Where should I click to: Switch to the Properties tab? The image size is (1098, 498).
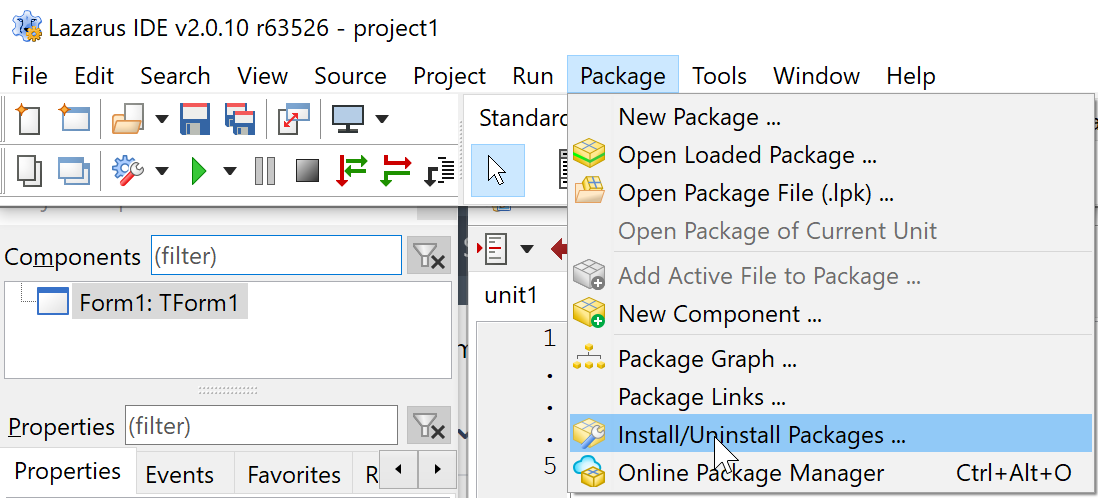(67, 473)
